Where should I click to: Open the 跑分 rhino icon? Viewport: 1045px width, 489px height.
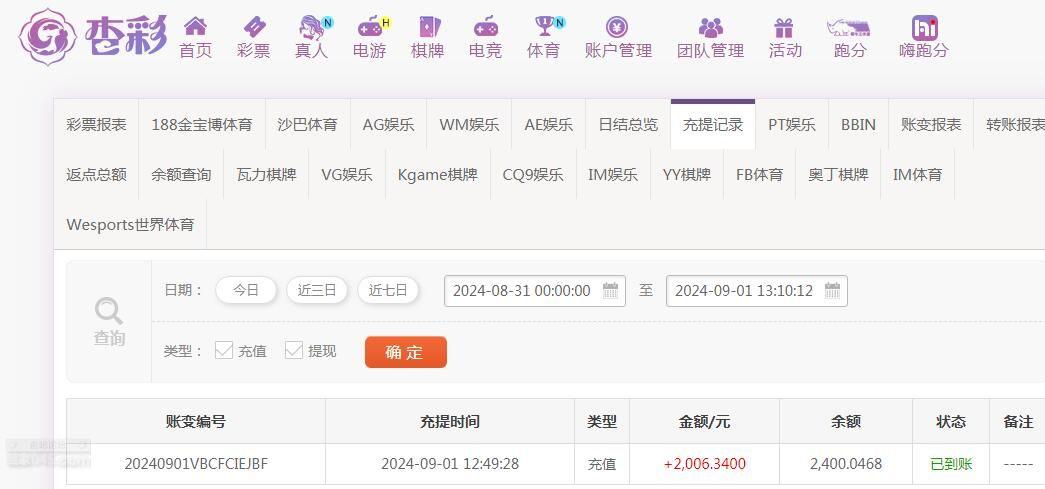(x=848, y=27)
